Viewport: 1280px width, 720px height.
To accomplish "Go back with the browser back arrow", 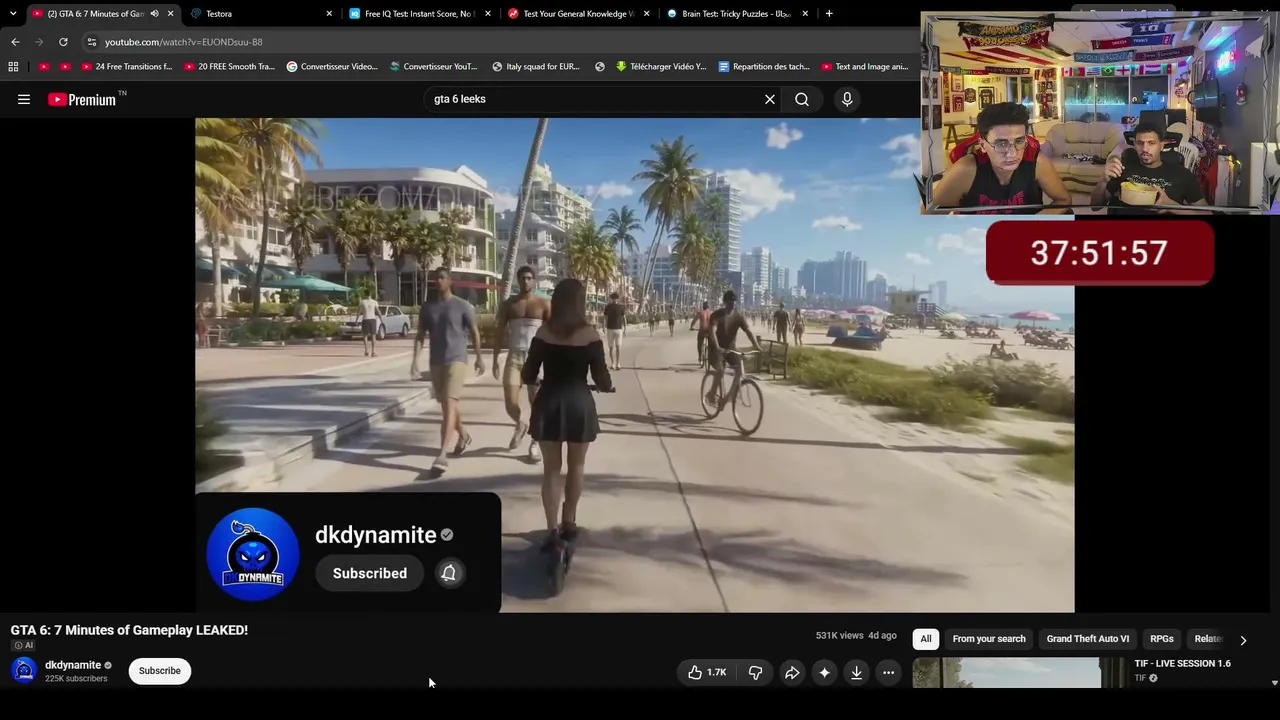I will pyautogui.click(x=15, y=42).
